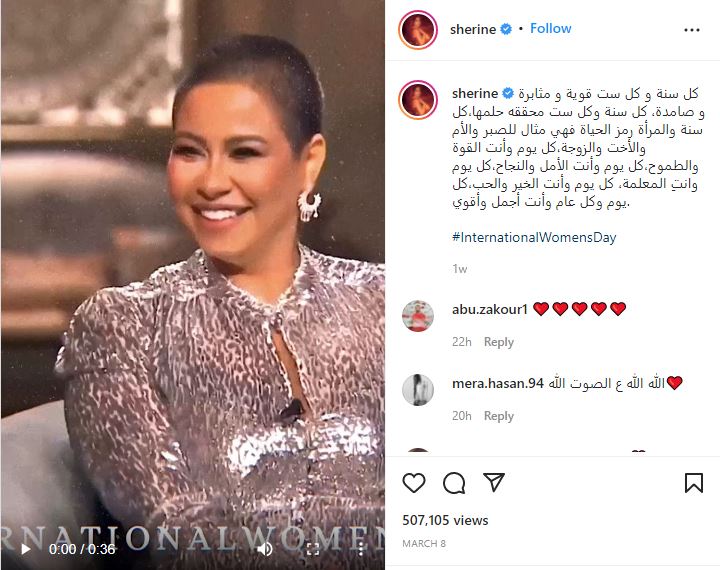This screenshot has height=570, width=720.
Task: Click verified badge next to sherine header
Action: click(506, 29)
